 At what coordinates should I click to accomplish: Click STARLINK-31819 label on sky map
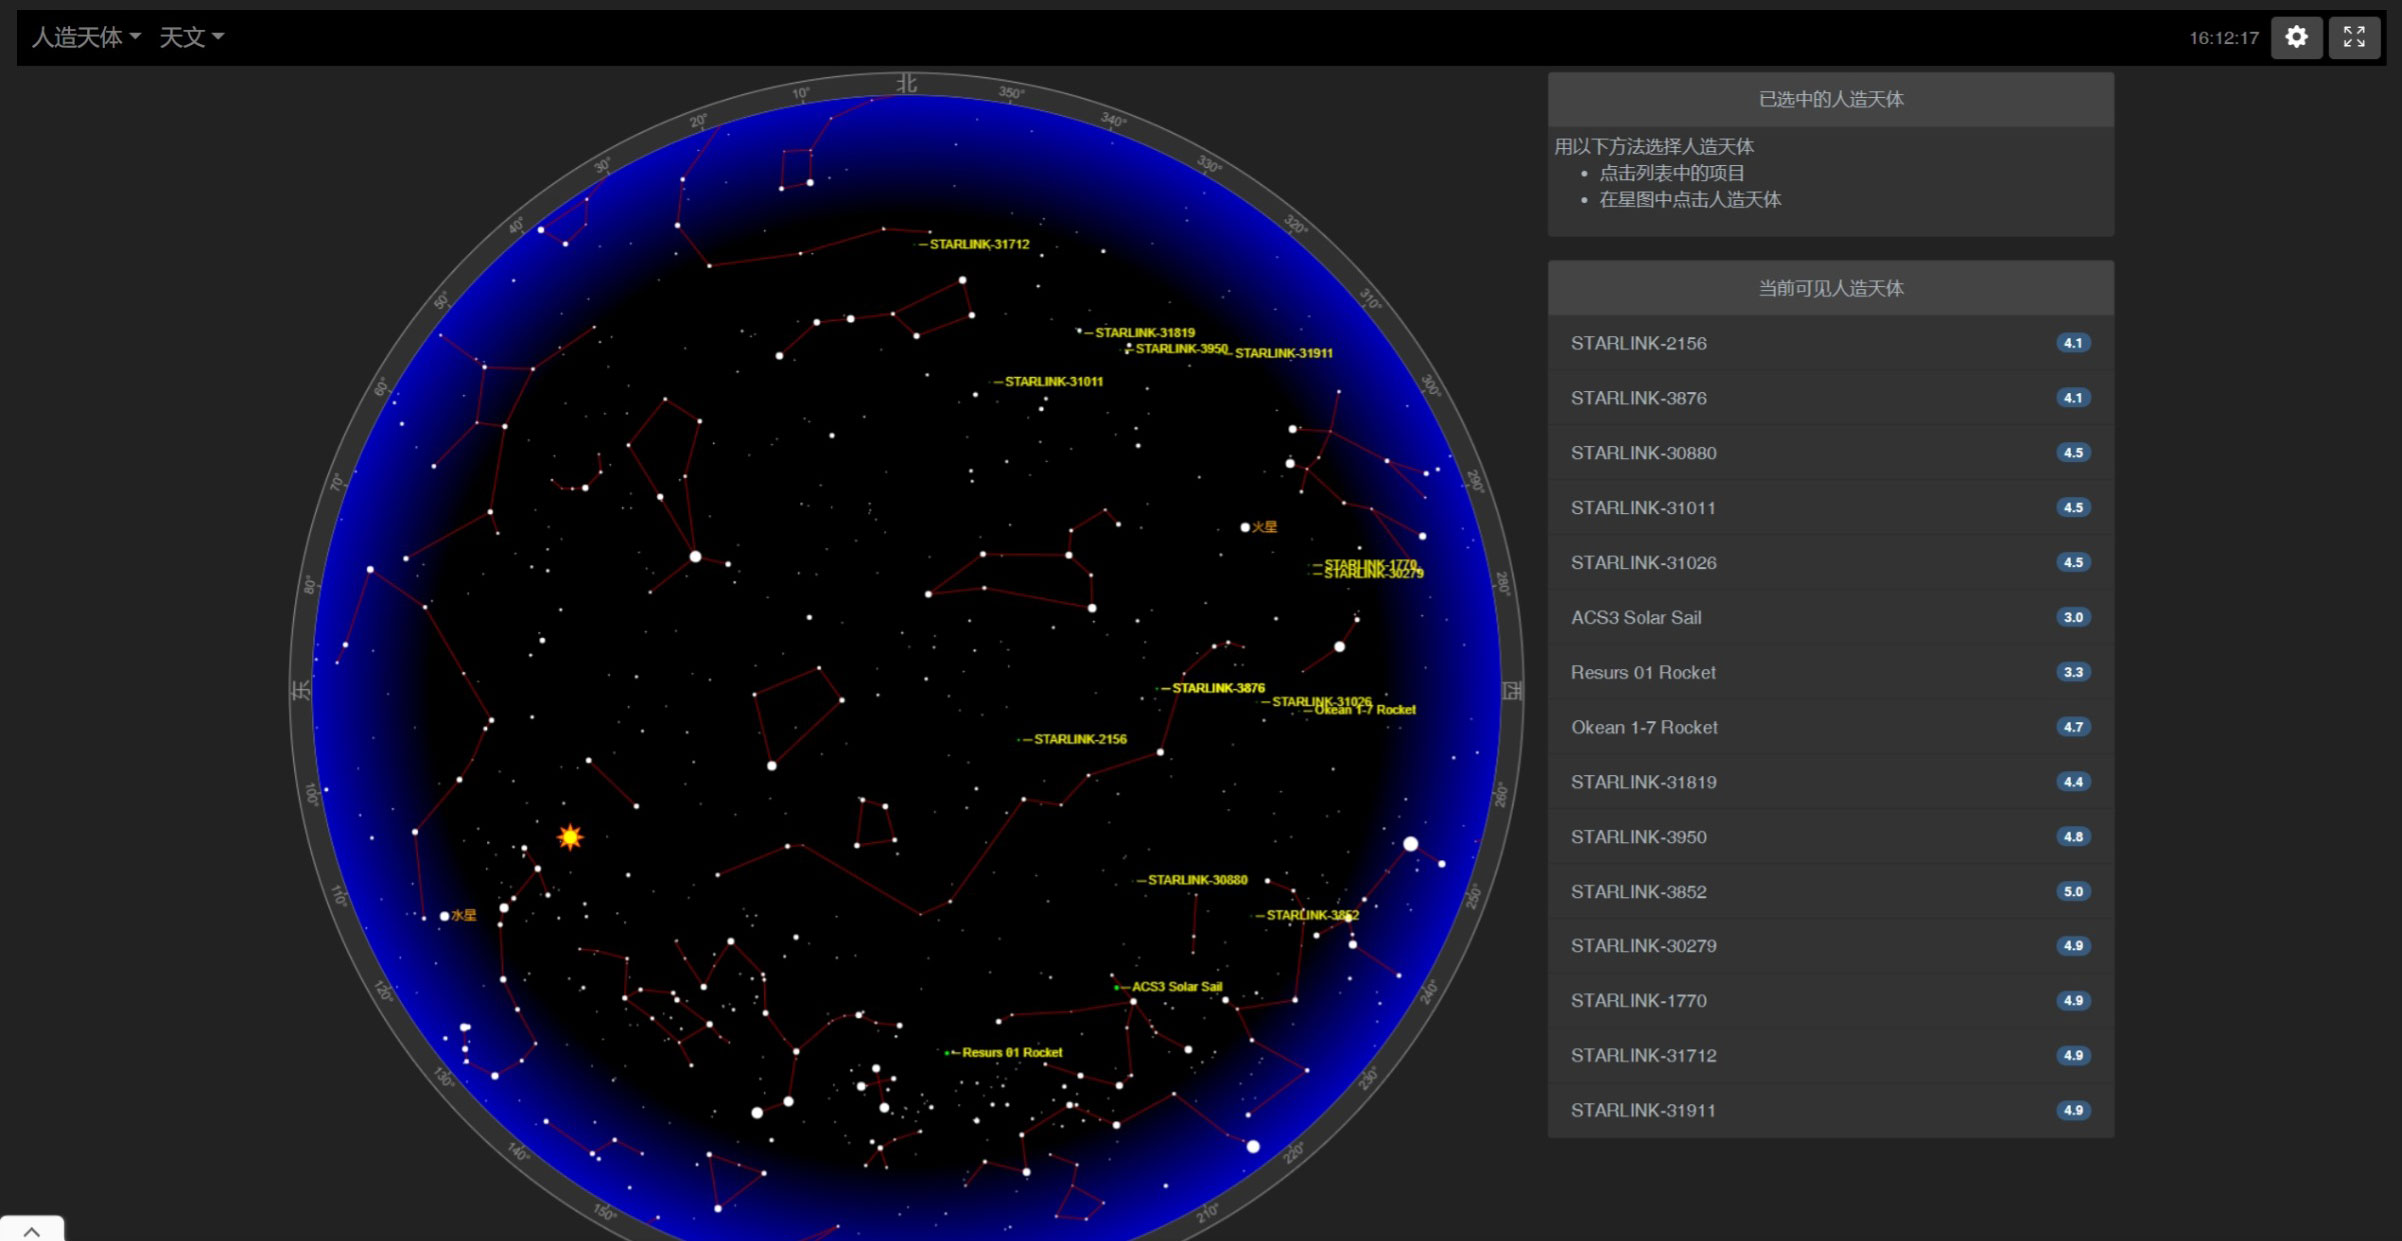[1145, 332]
